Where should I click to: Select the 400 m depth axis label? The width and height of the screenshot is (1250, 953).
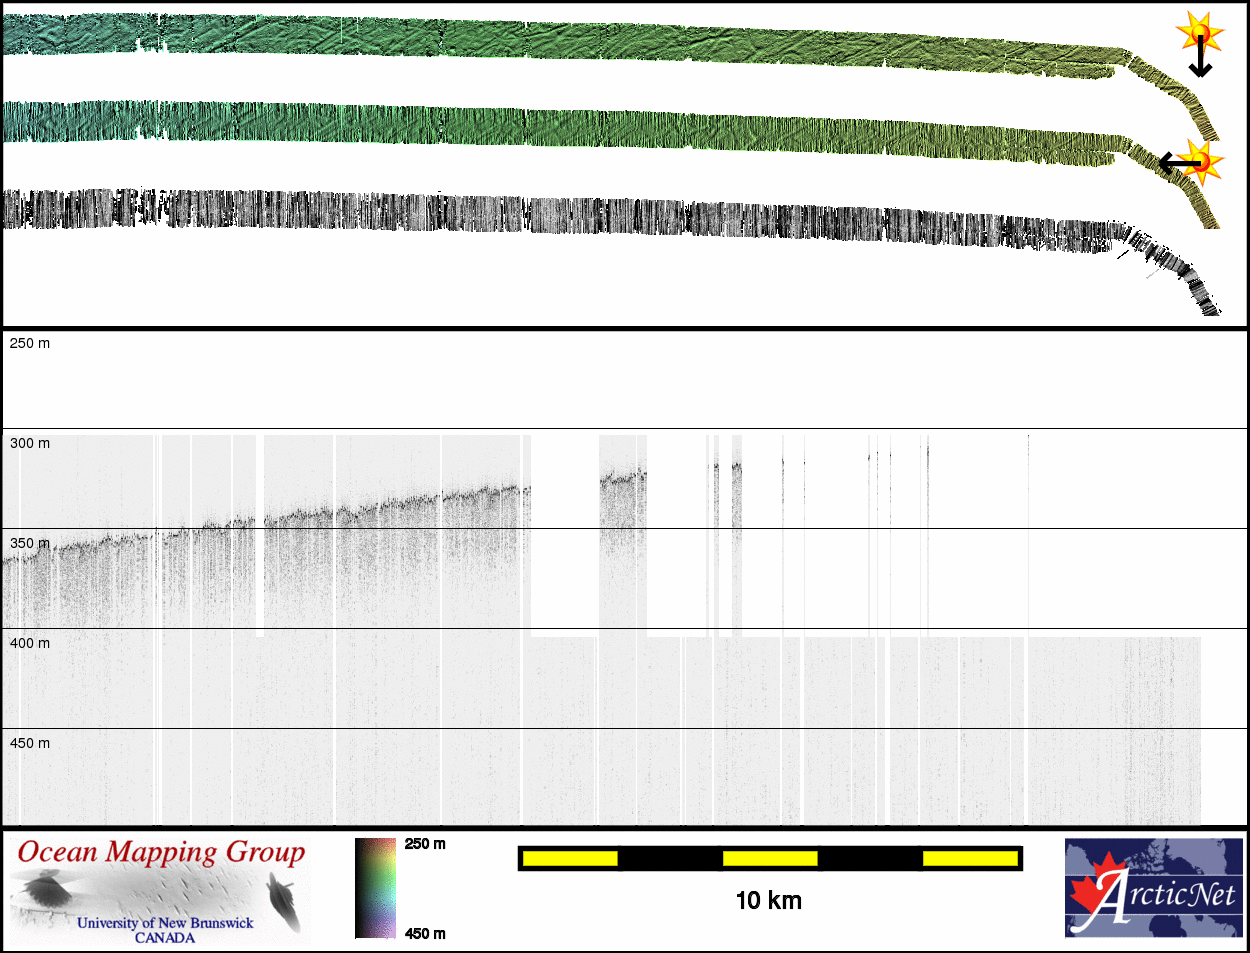click(30, 643)
